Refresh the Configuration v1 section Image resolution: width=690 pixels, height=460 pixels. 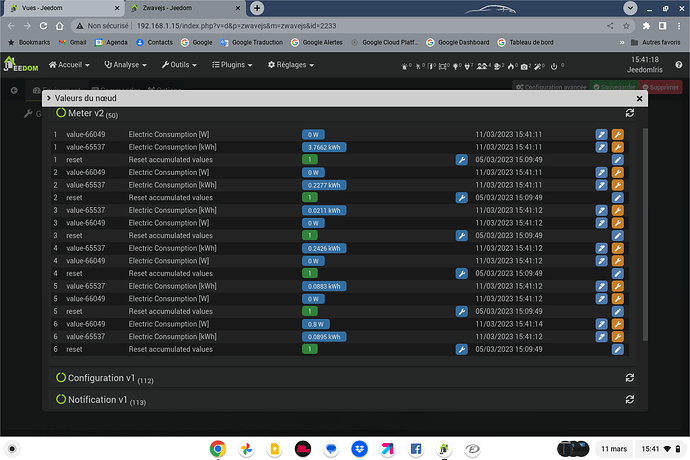pos(630,378)
